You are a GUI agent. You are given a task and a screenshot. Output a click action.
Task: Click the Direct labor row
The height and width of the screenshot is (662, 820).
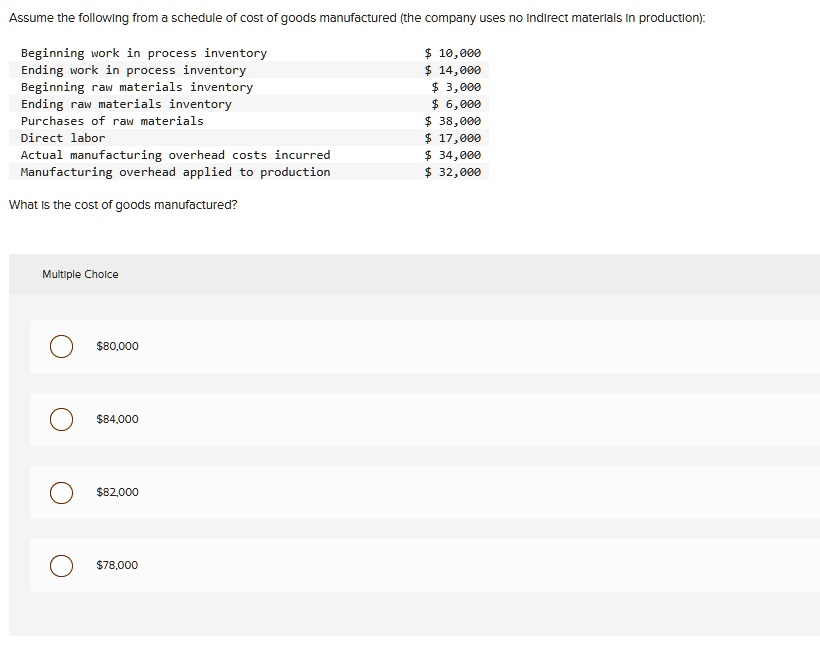click(66, 138)
